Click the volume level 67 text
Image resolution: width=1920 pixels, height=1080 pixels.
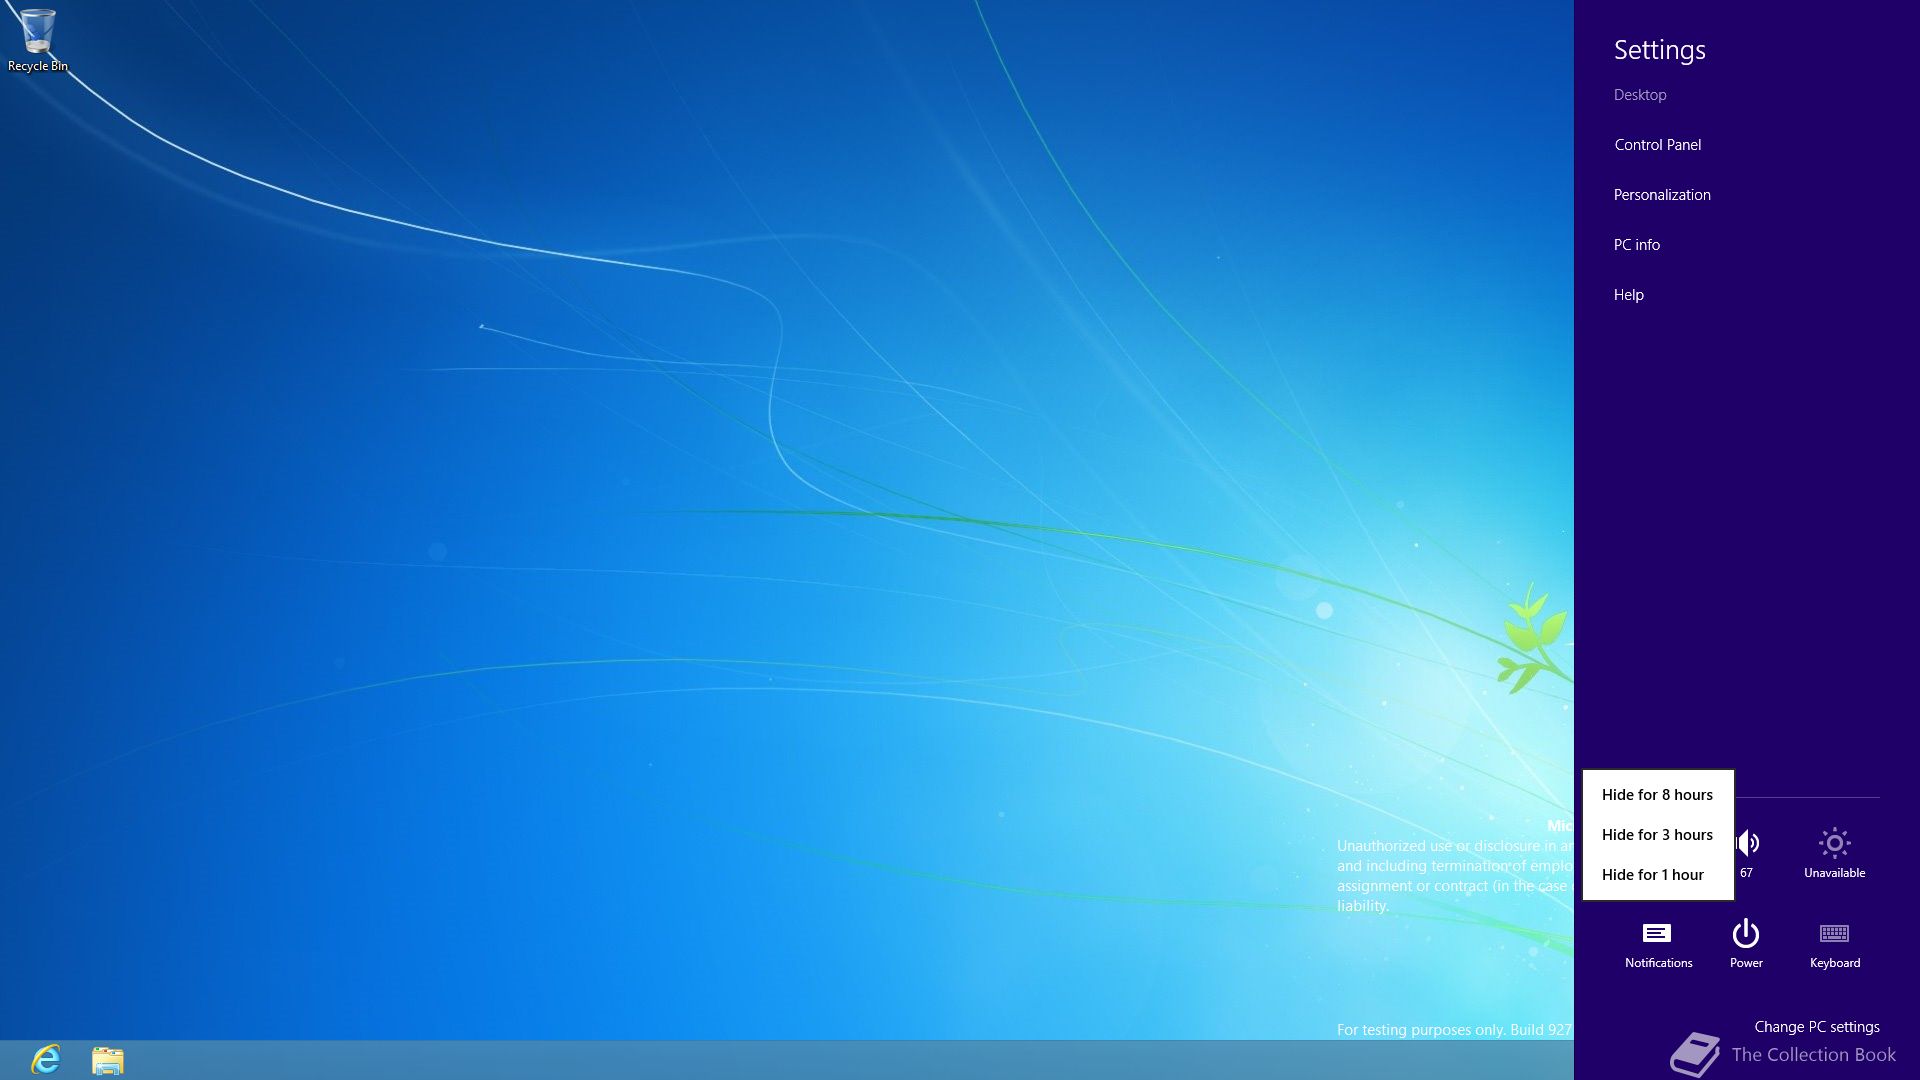coord(1746,873)
